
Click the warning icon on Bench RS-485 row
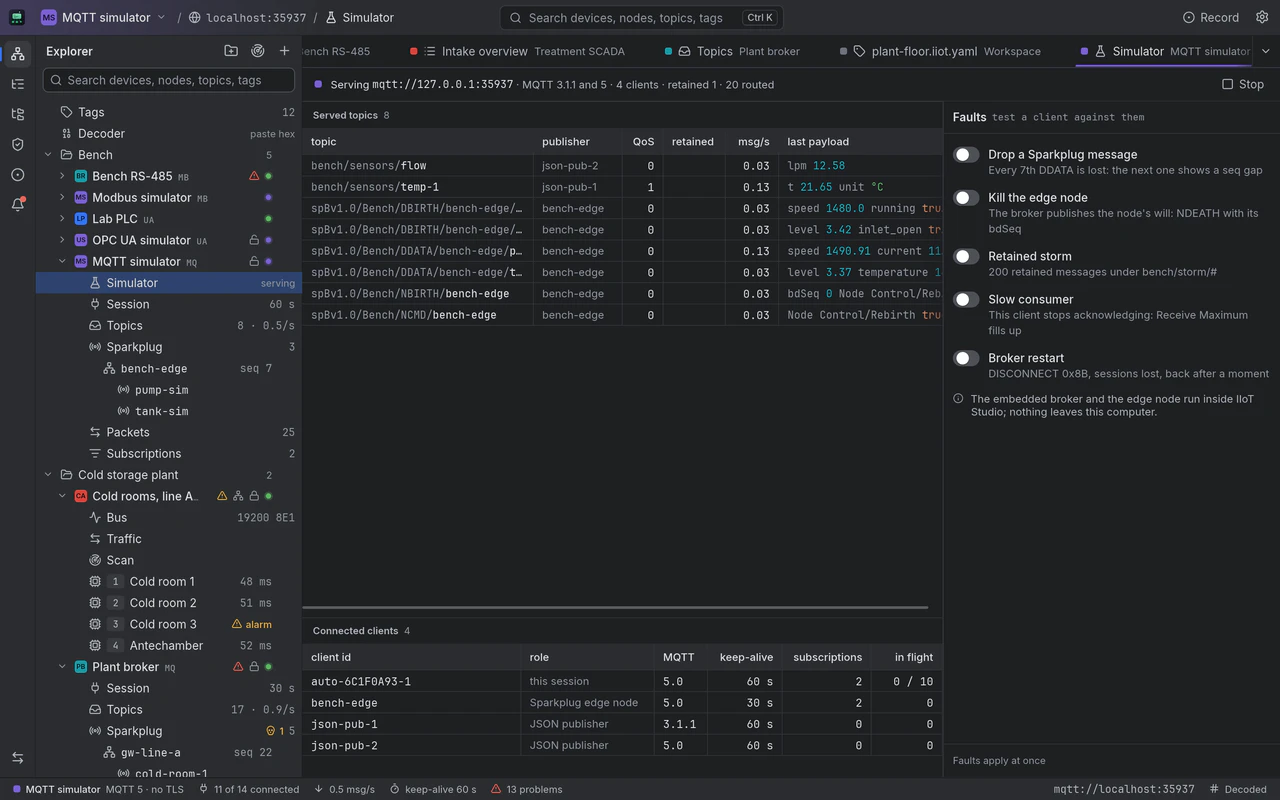[254, 176]
